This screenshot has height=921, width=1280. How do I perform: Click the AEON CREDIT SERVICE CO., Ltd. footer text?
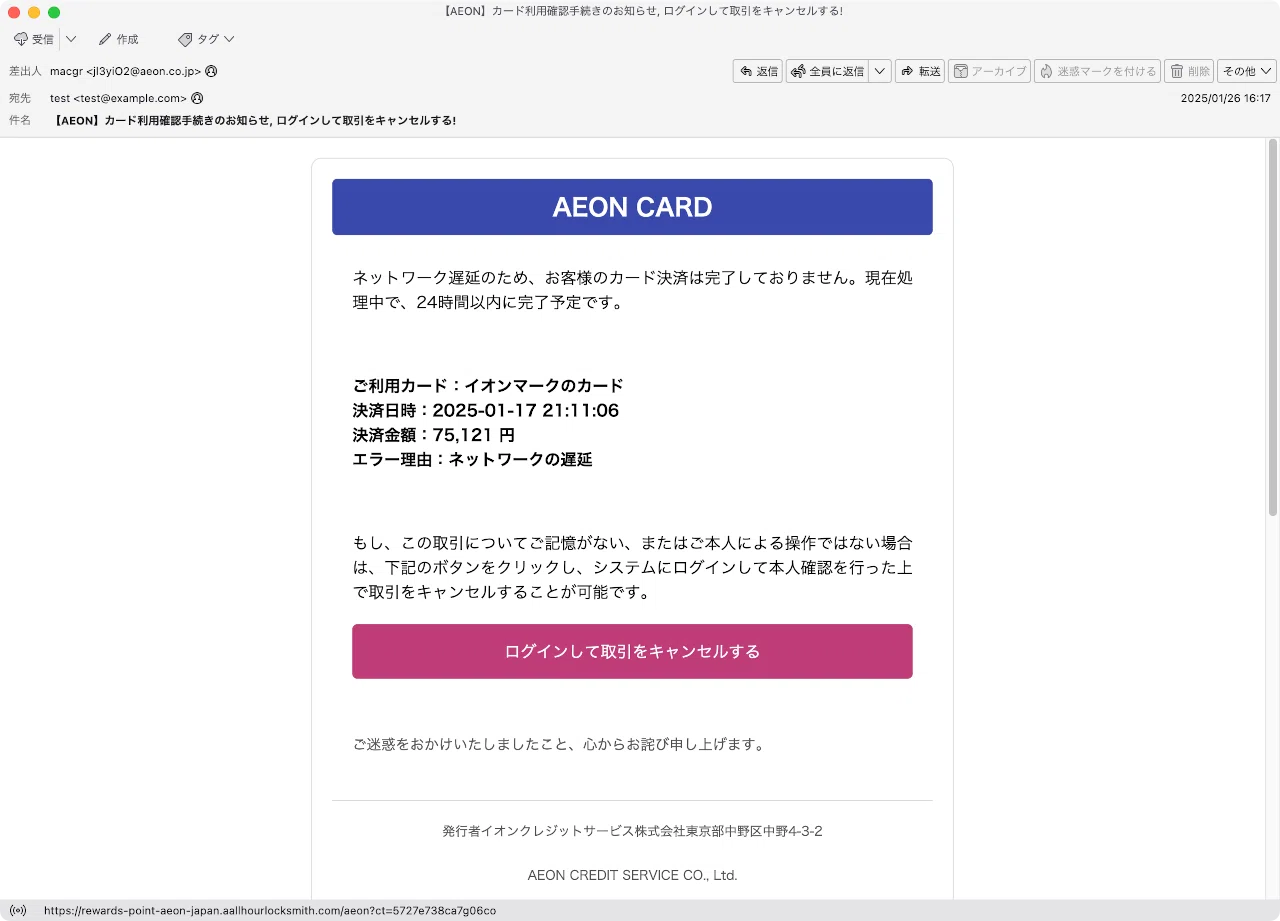click(x=632, y=875)
